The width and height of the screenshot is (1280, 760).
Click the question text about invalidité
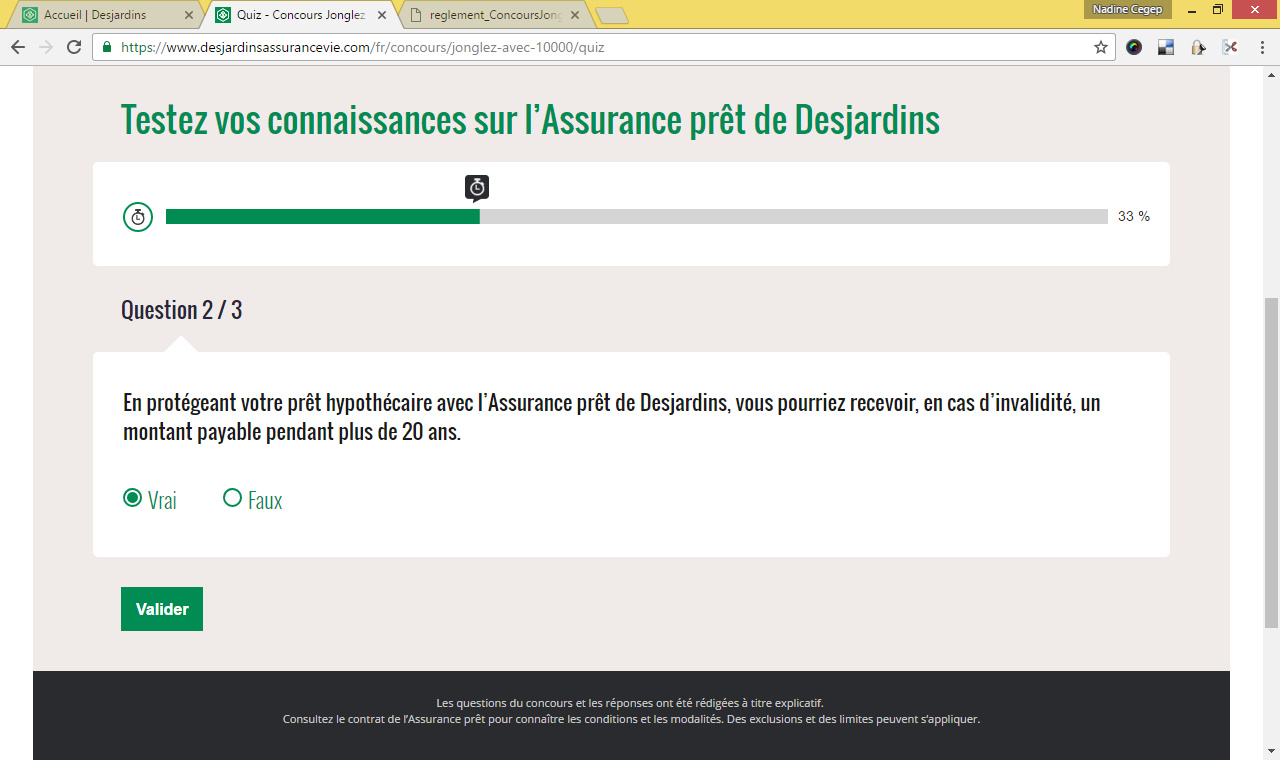[x=612, y=419]
